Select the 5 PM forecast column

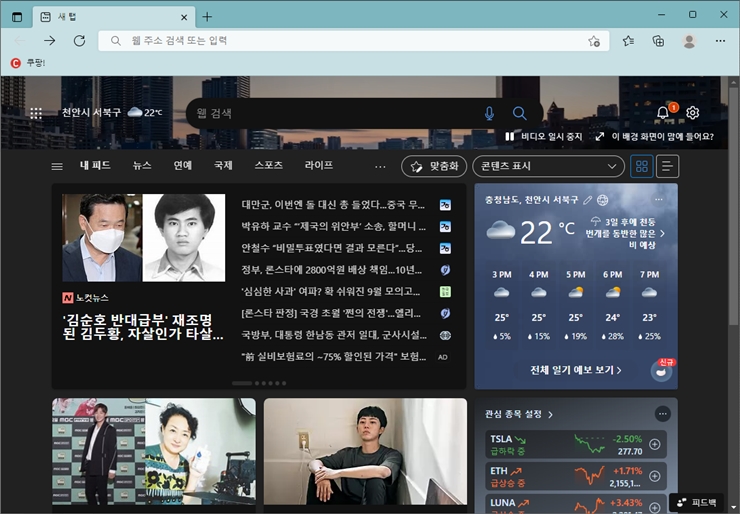(x=576, y=305)
